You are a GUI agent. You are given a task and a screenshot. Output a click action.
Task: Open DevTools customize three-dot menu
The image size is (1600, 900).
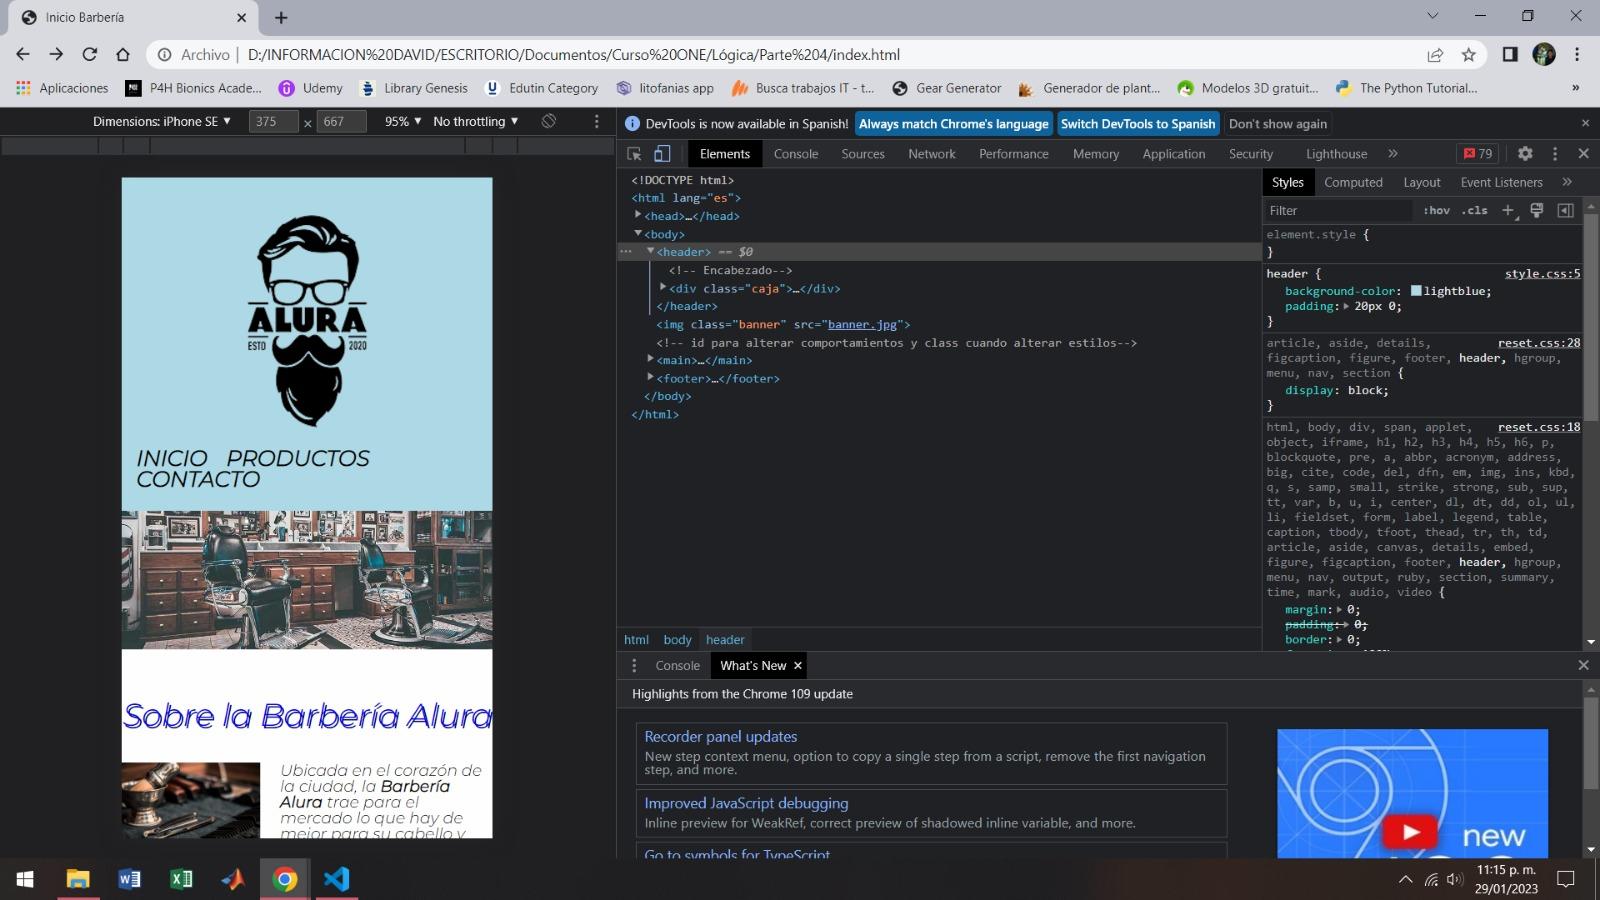point(1555,154)
